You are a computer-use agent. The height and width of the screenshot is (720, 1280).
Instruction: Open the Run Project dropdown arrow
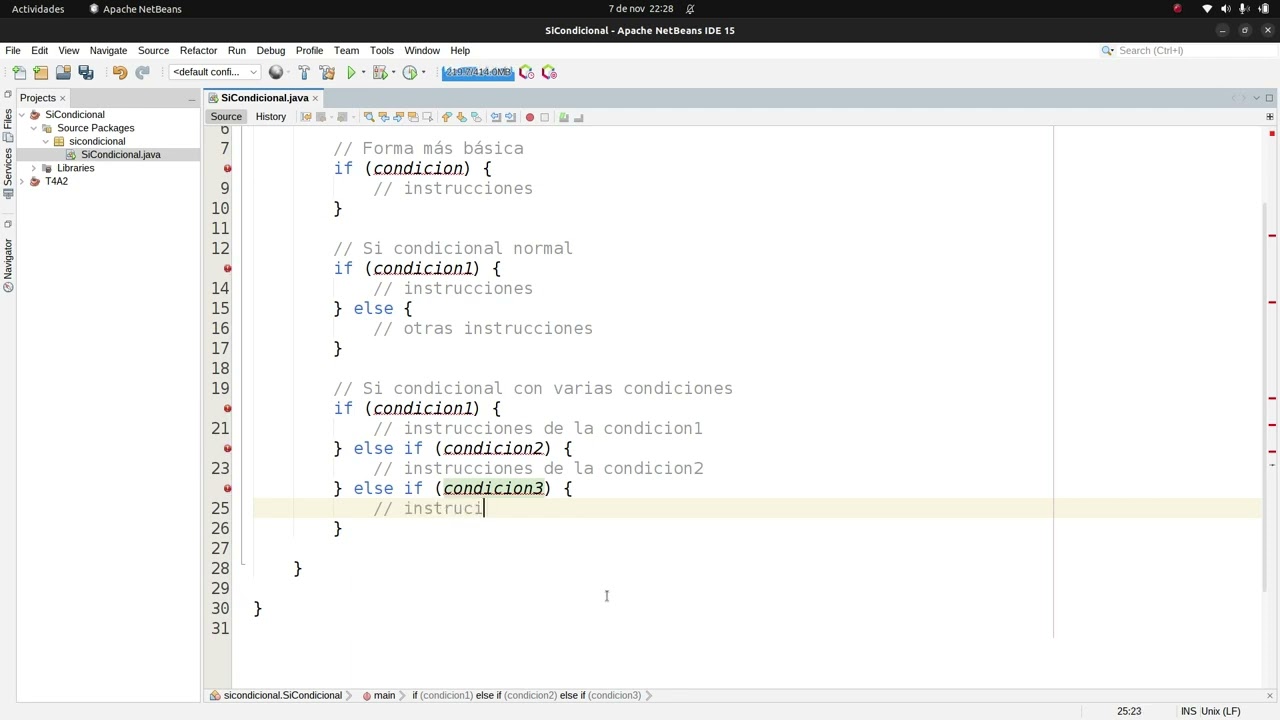[363, 72]
